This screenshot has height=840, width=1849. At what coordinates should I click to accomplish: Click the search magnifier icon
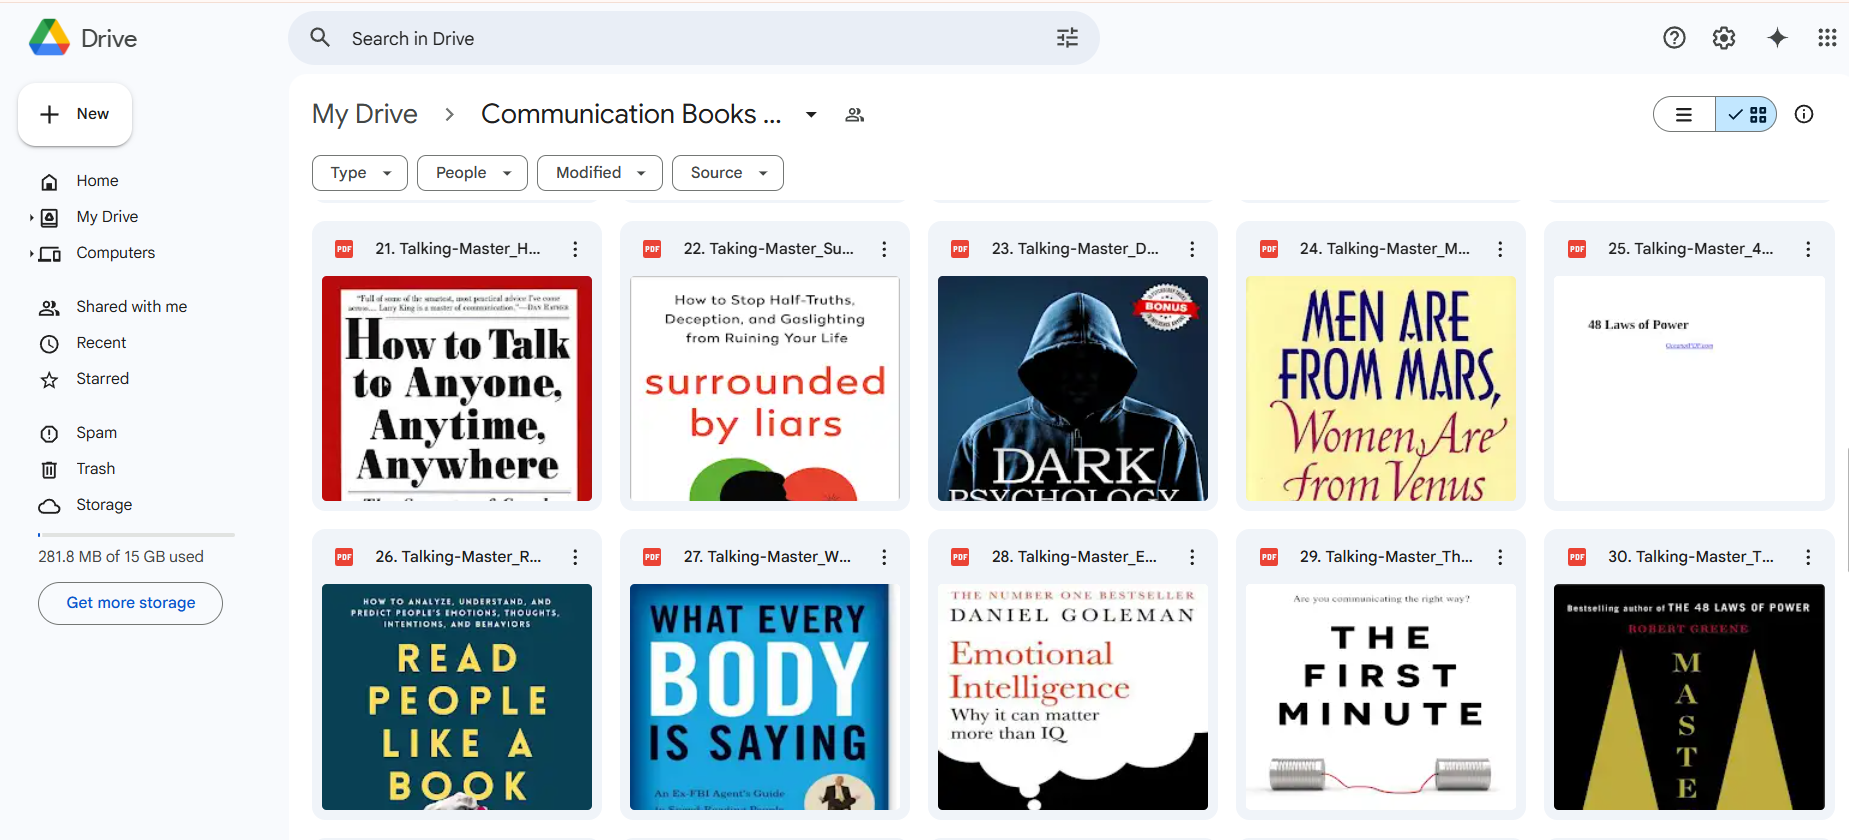point(320,38)
